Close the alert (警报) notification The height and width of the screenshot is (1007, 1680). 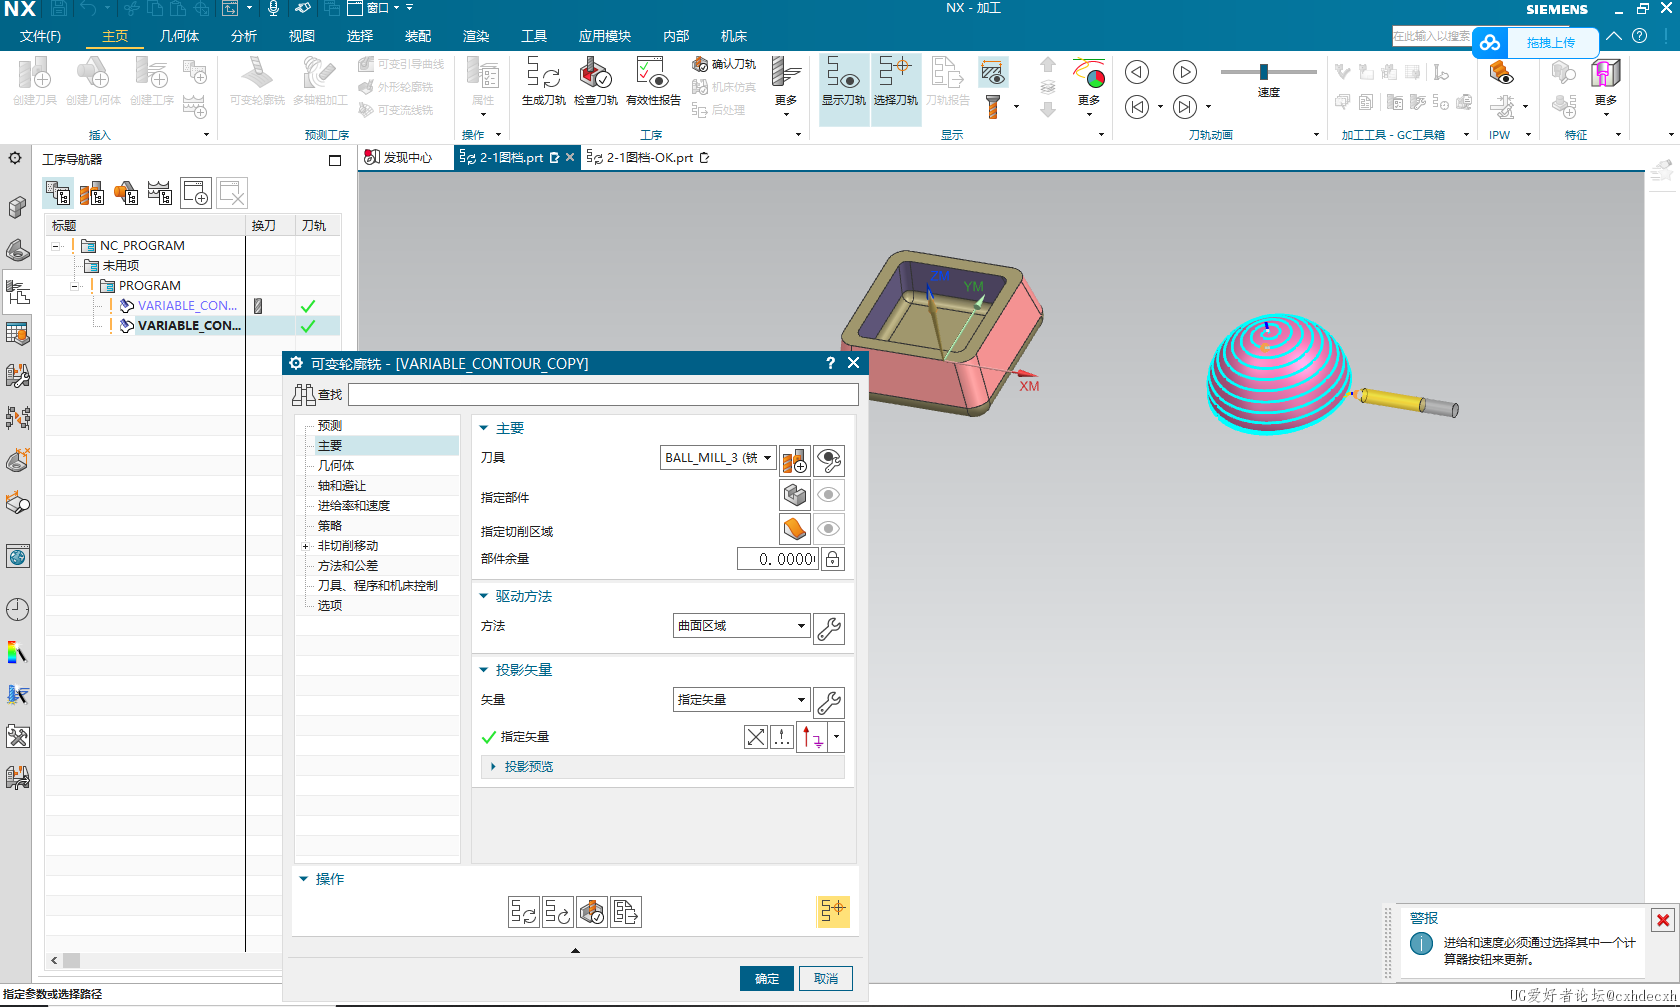(1663, 920)
